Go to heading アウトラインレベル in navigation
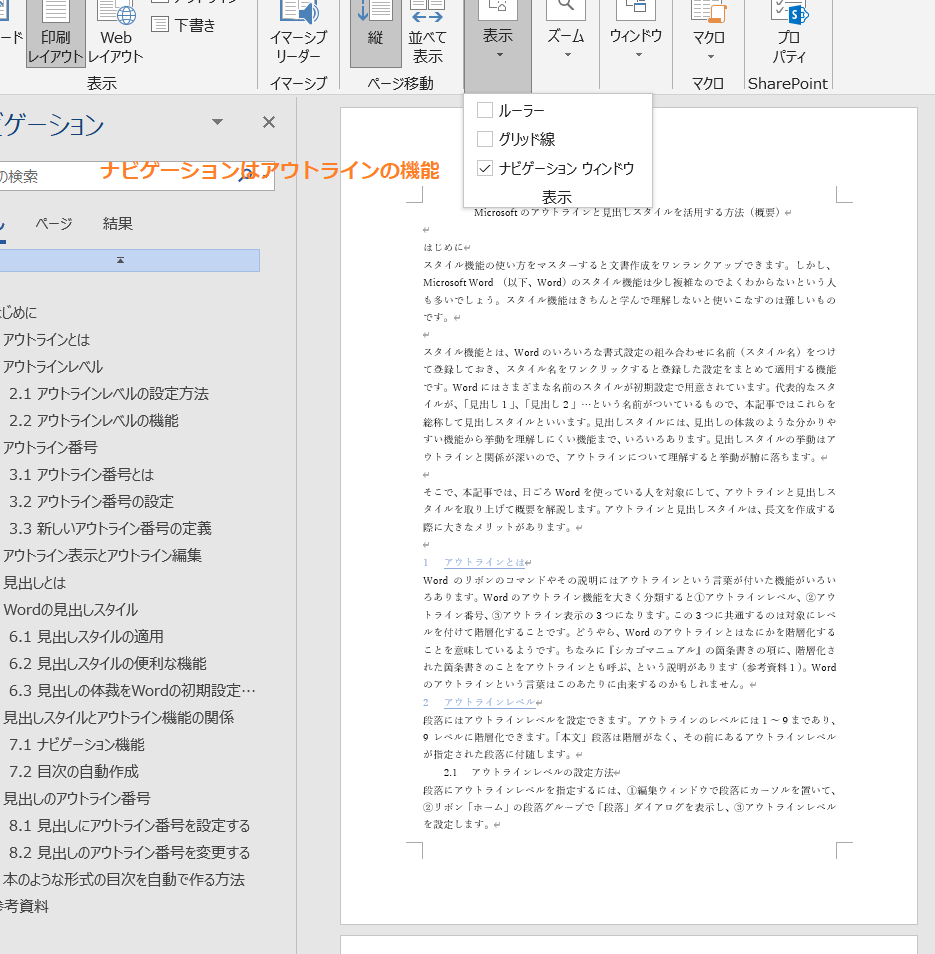This screenshot has width=935, height=954. [53, 367]
